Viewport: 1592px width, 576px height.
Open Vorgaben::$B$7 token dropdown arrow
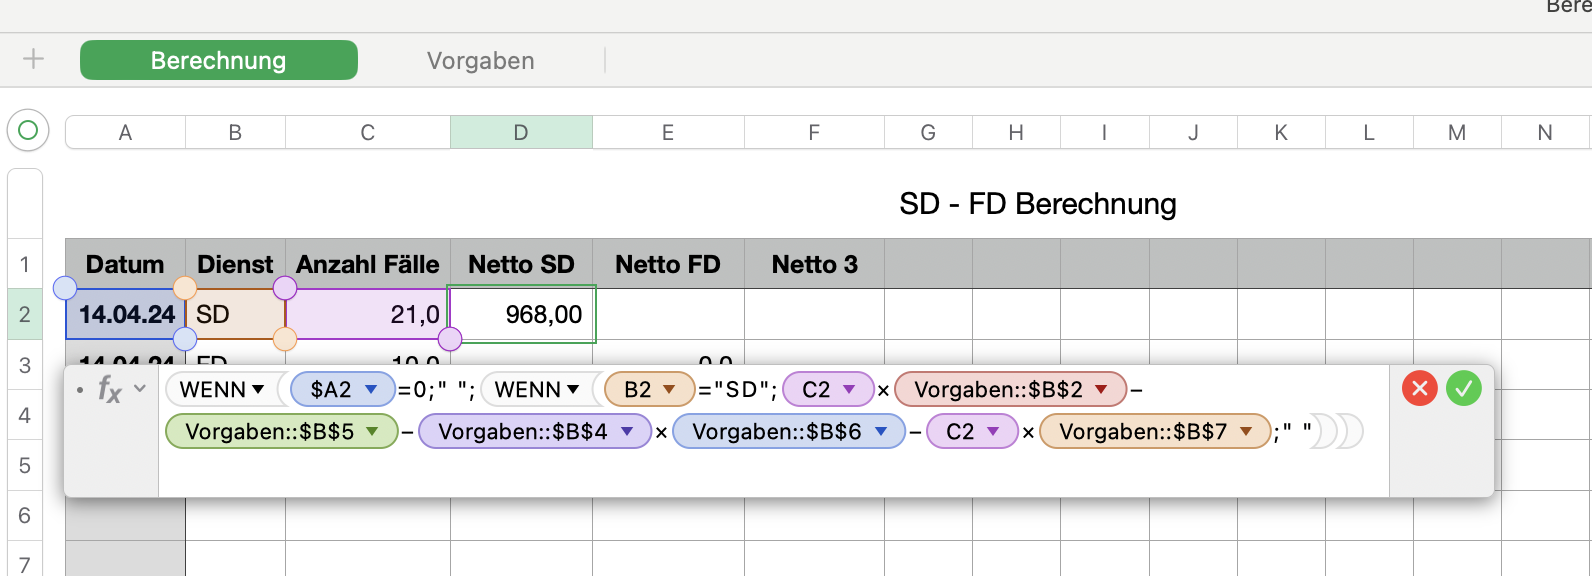(1247, 431)
